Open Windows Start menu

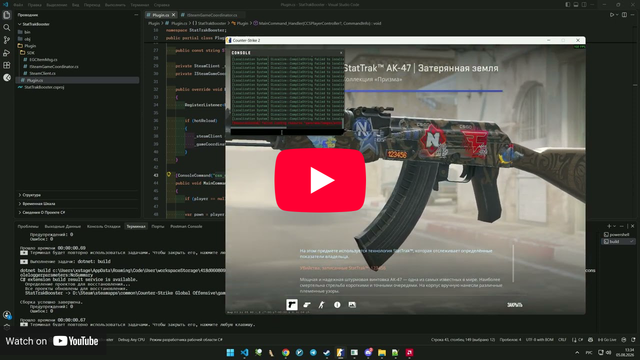click(230, 353)
